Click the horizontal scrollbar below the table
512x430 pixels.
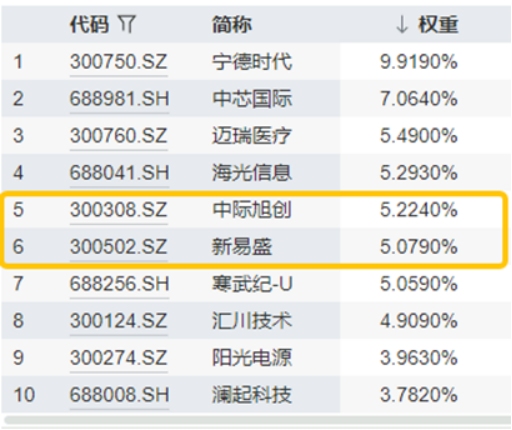click(257, 420)
